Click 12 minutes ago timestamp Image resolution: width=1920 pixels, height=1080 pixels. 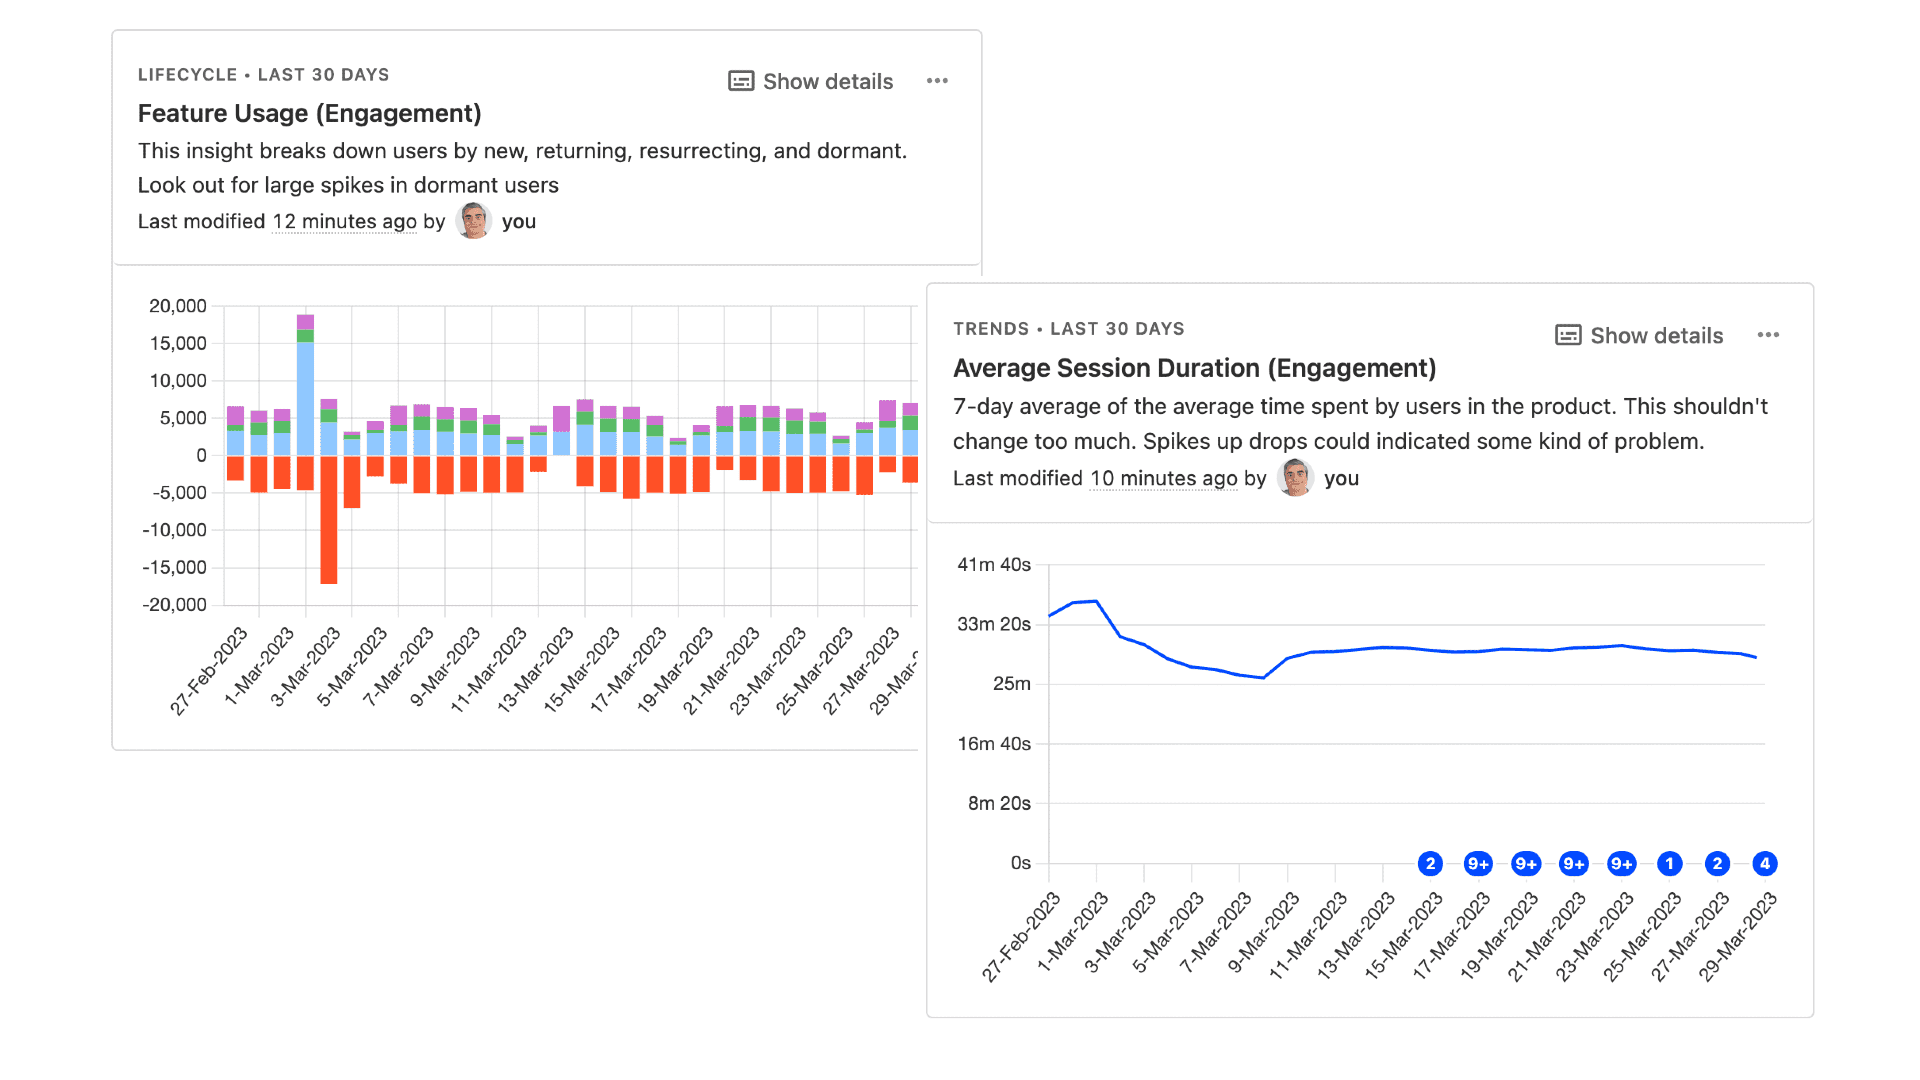click(345, 222)
